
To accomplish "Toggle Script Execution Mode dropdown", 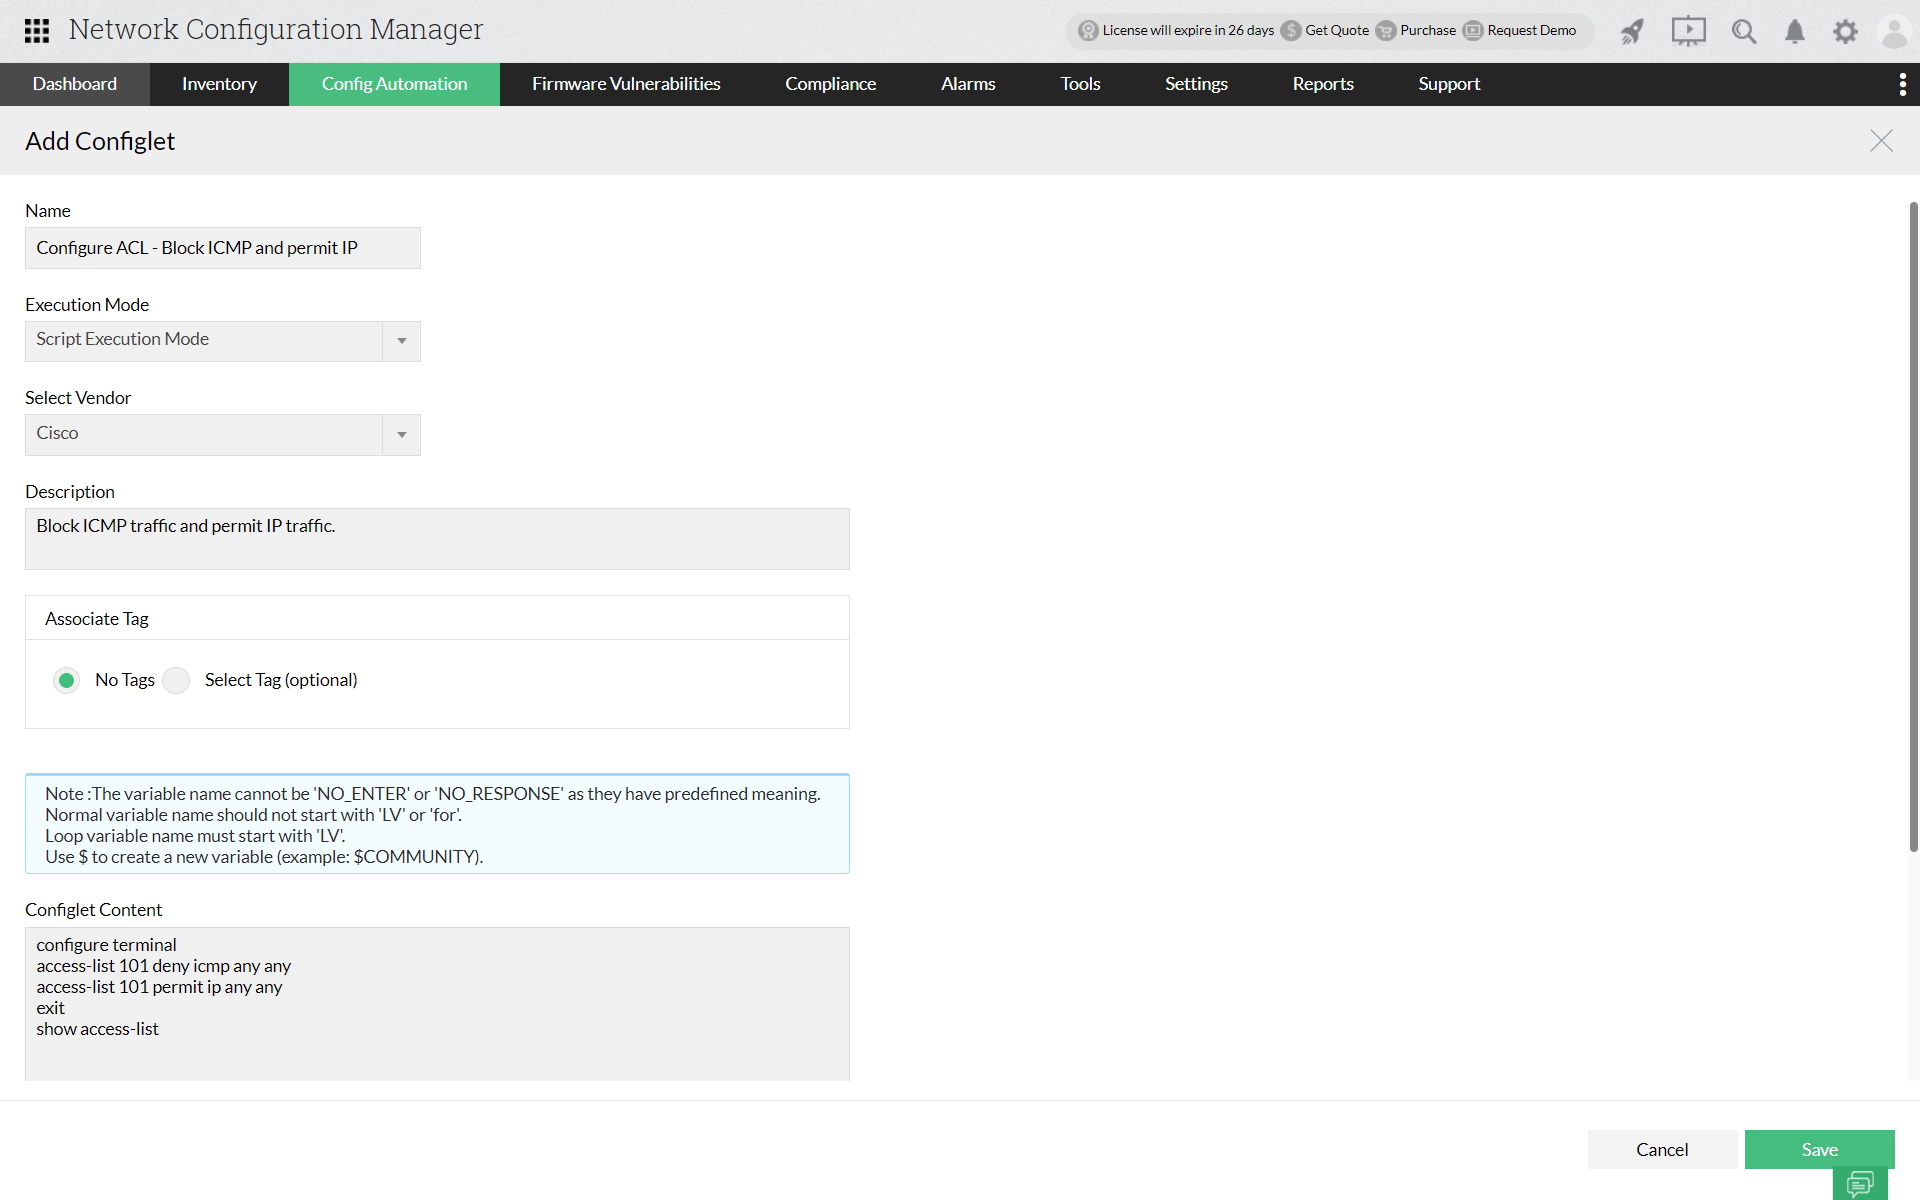I will tap(401, 340).
